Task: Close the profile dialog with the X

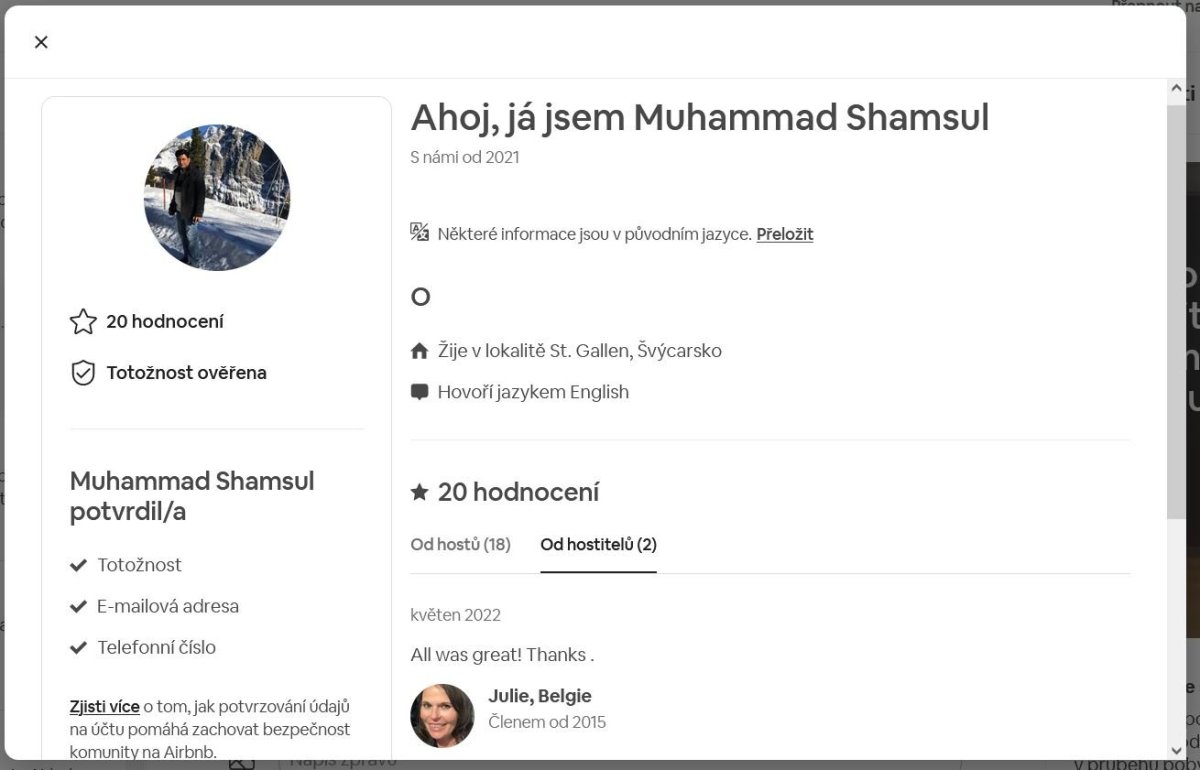Action: click(x=41, y=42)
